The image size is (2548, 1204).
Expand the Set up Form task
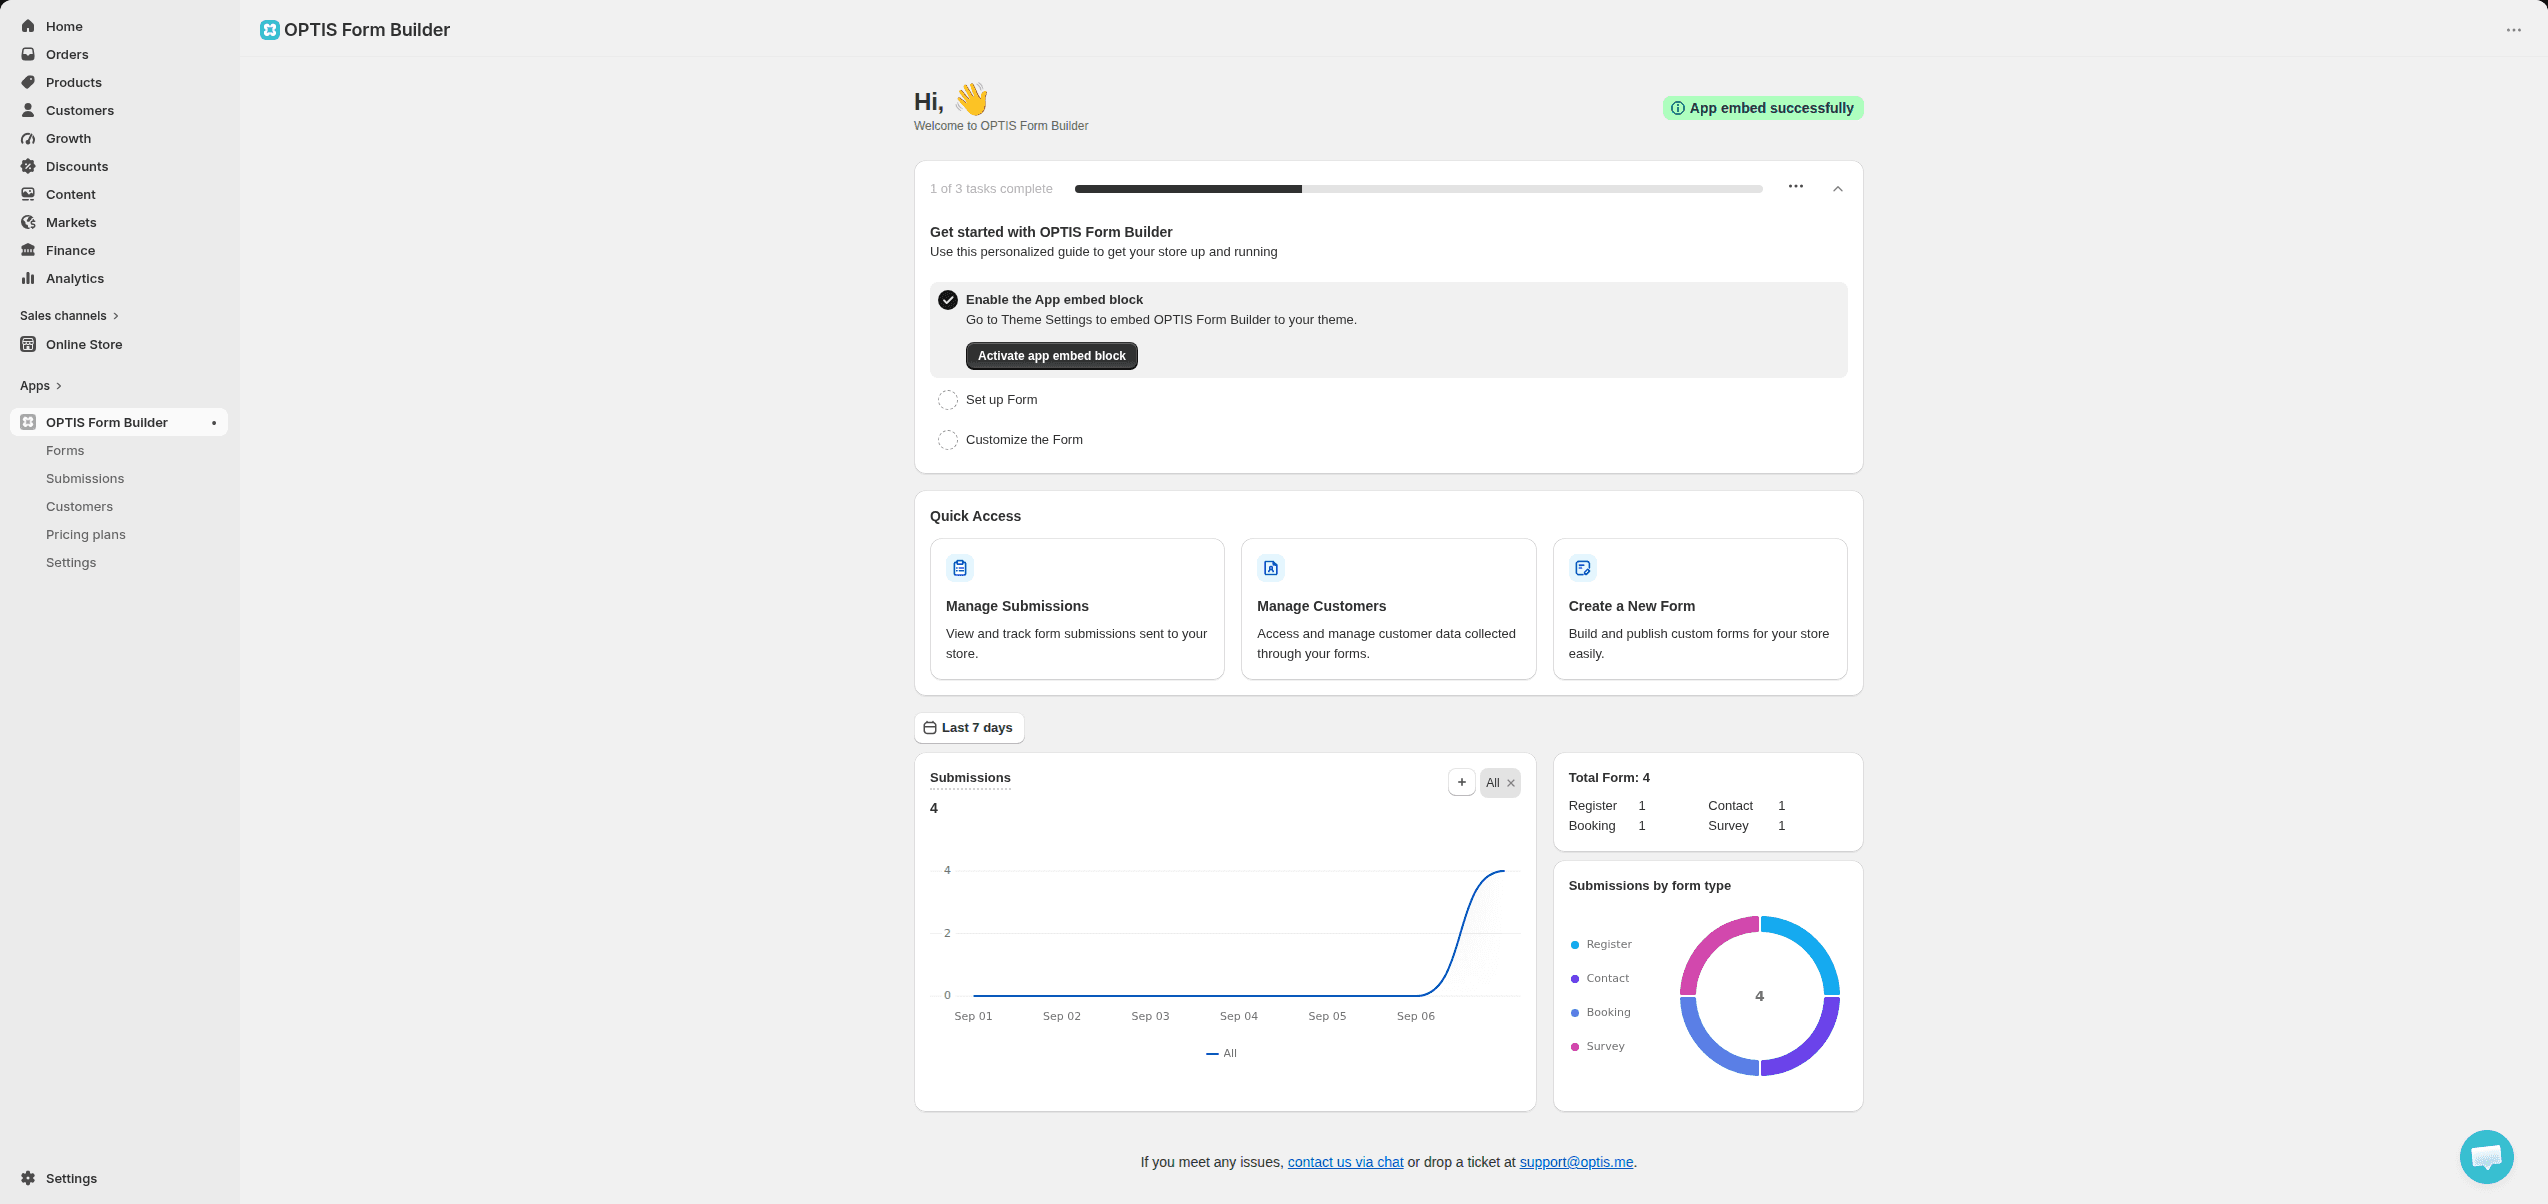point(1001,400)
